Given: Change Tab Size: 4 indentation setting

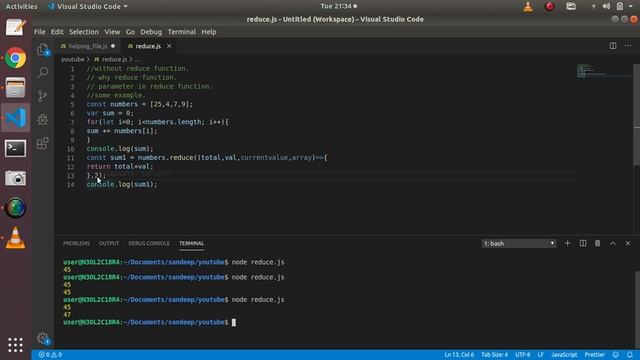Looking at the screenshot, I should click(x=494, y=355).
